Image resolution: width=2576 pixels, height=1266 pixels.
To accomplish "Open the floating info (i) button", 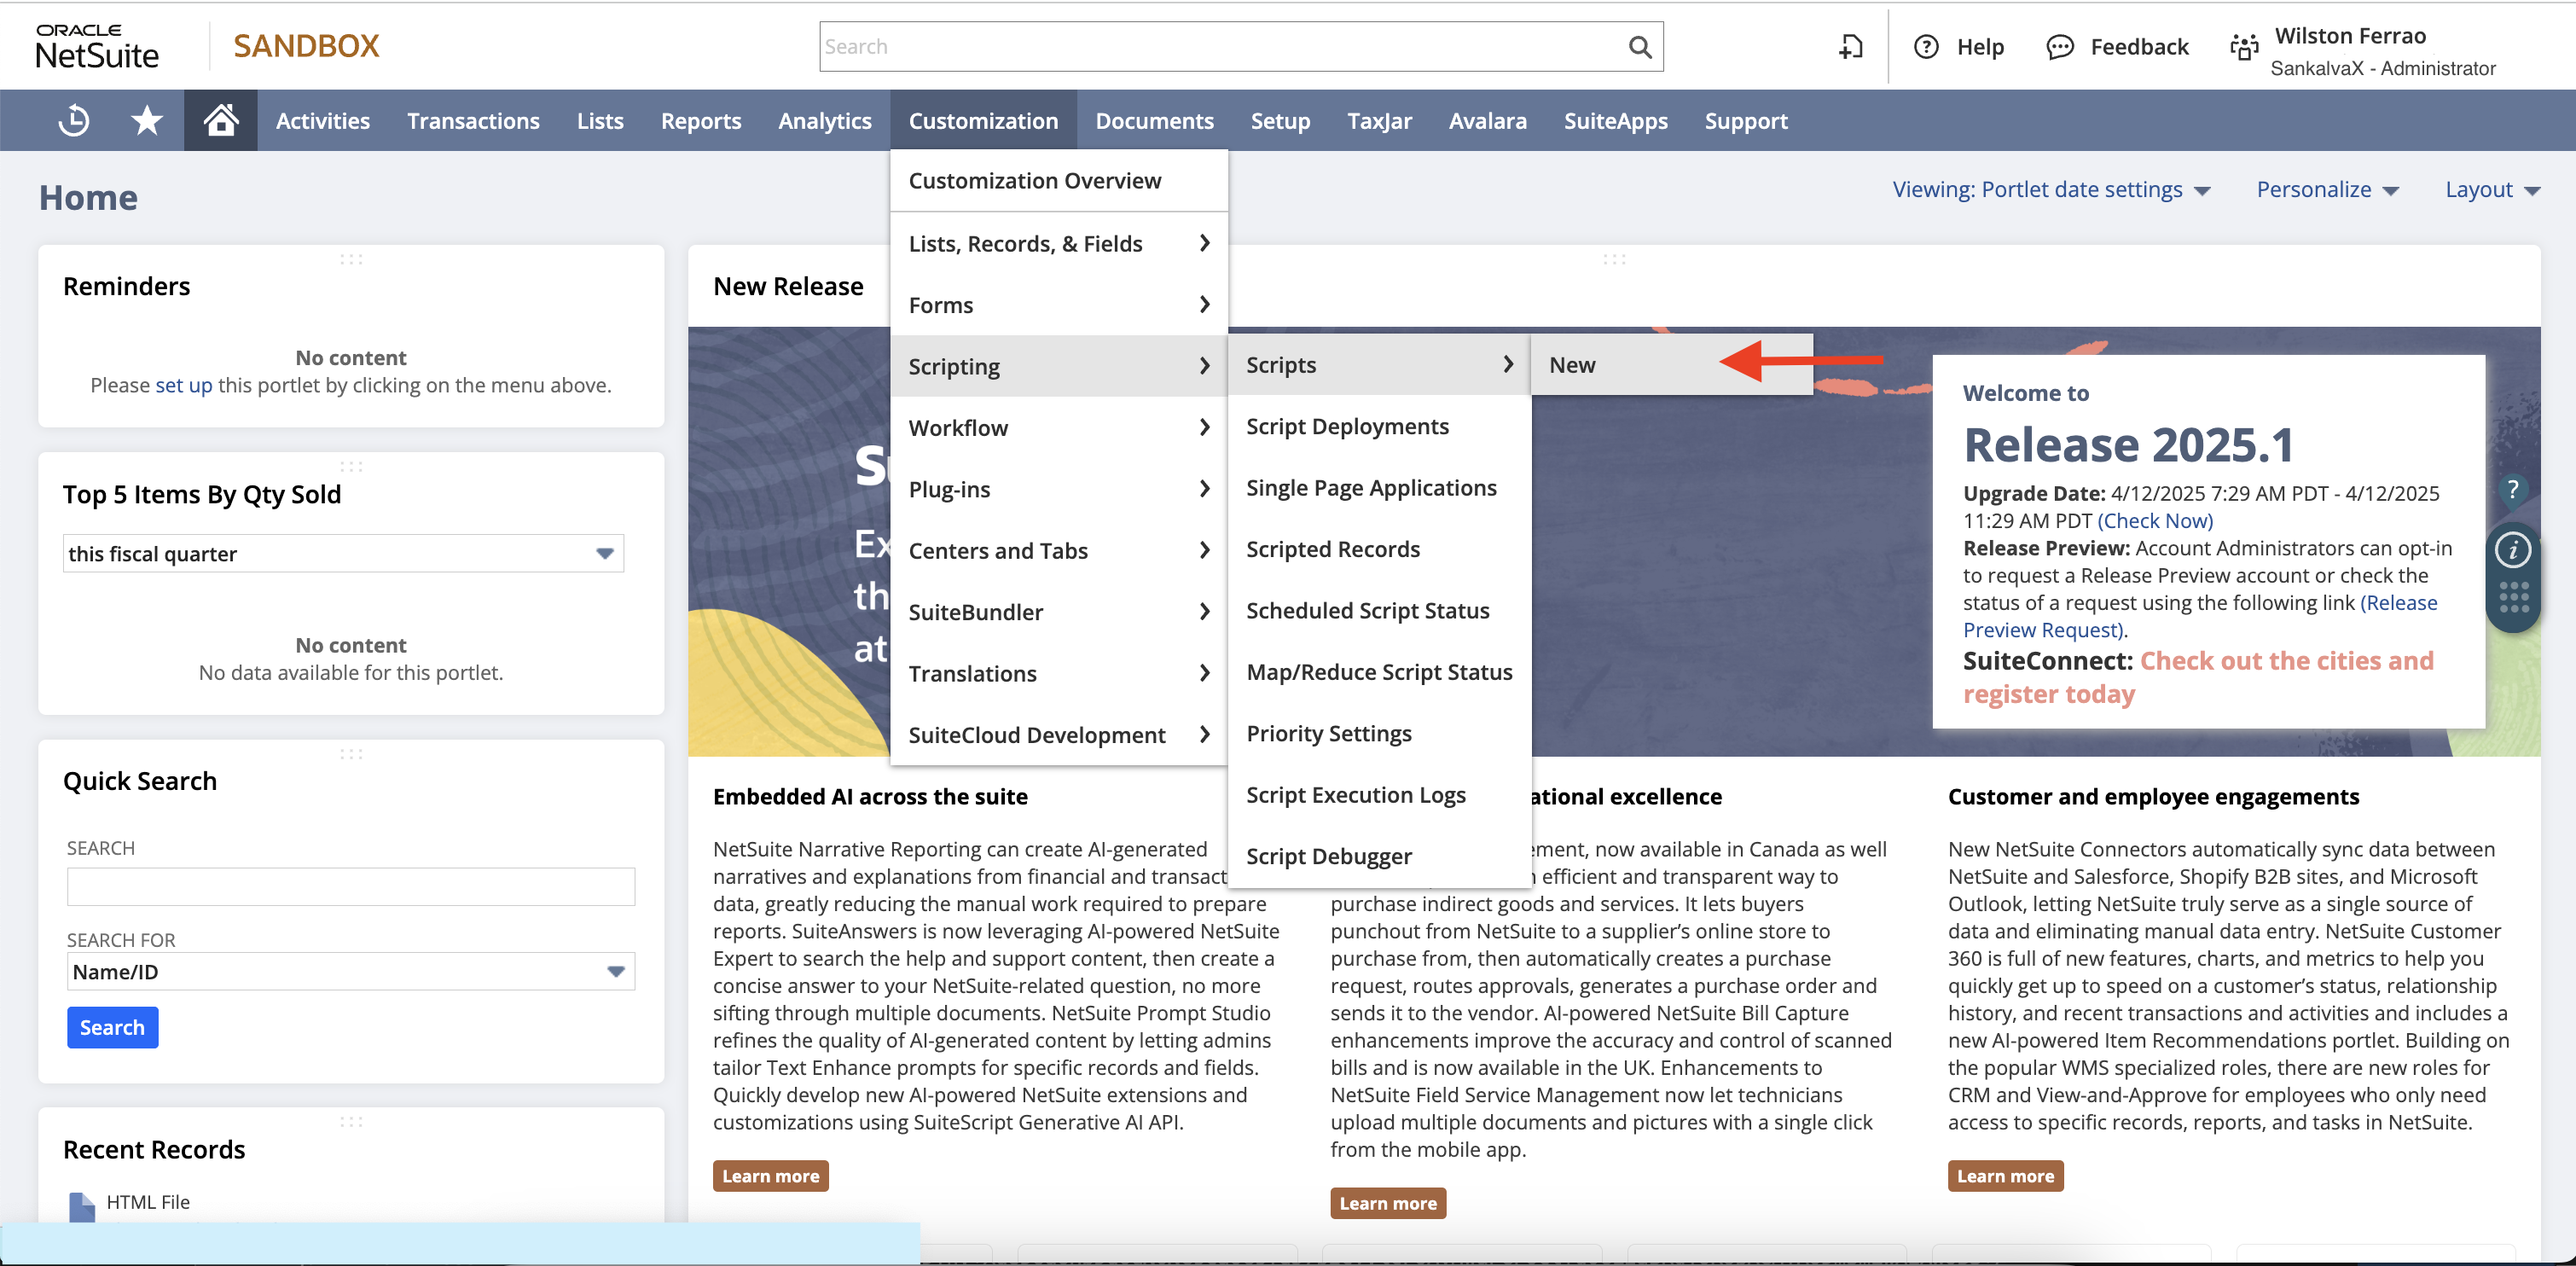I will point(2513,549).
